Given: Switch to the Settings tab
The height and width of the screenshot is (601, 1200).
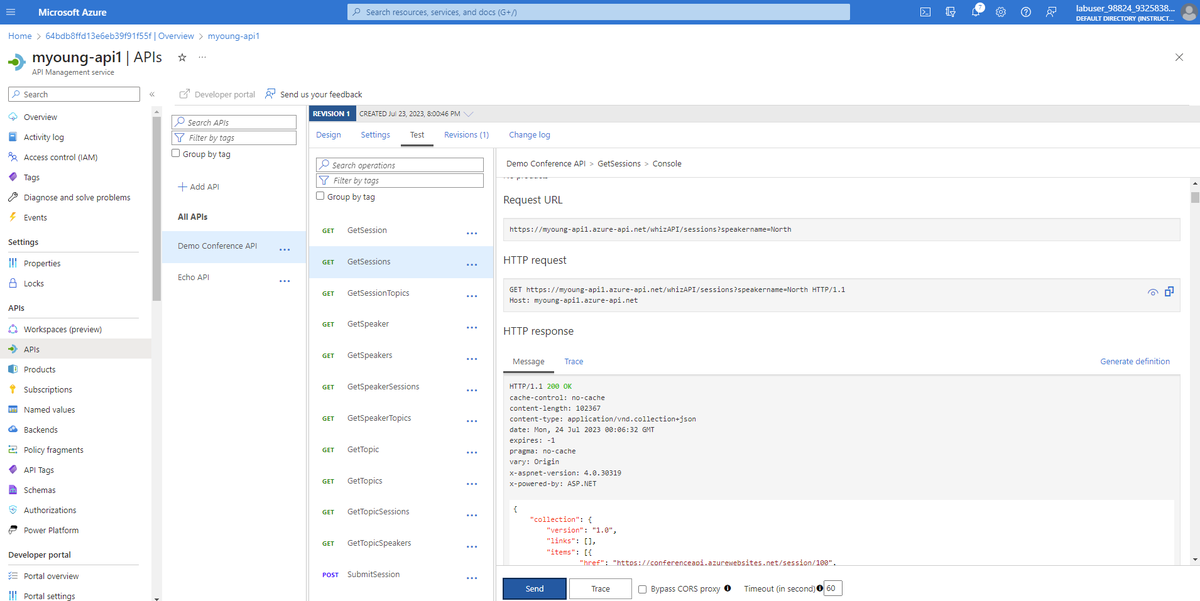Looking at the screenshot, I should coord(375,135).
